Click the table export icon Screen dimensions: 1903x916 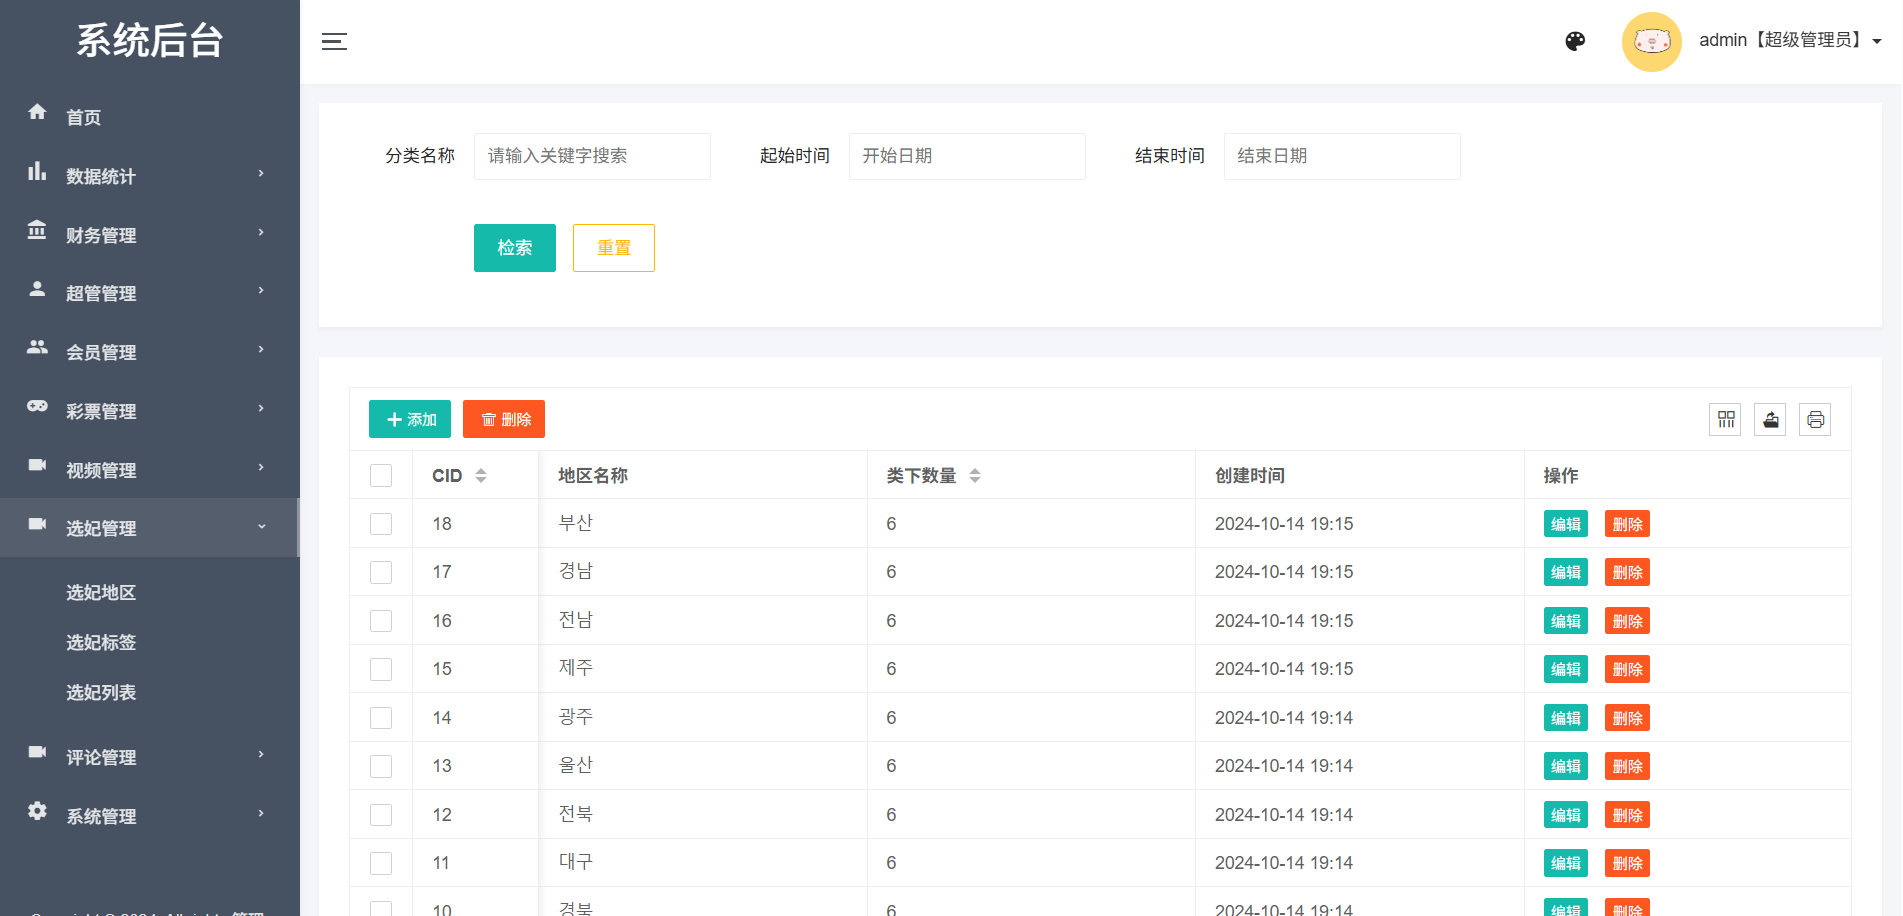click(1770, 419)
